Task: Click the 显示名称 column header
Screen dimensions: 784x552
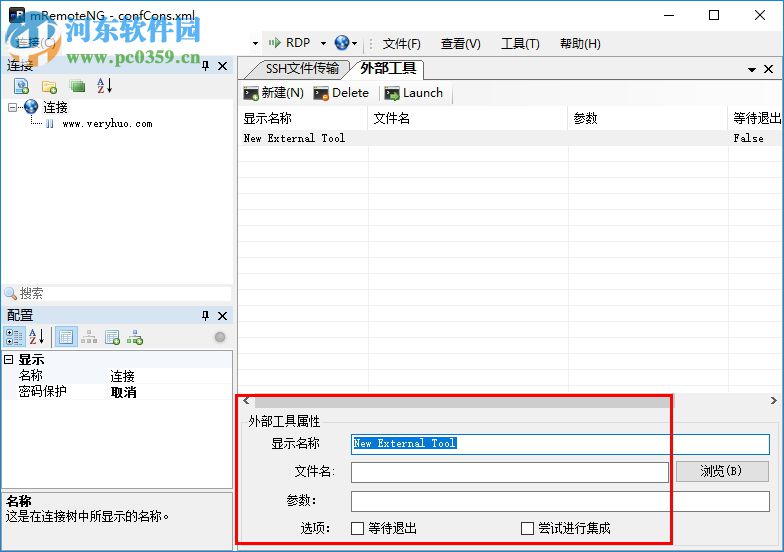Action: click(303, 118)
